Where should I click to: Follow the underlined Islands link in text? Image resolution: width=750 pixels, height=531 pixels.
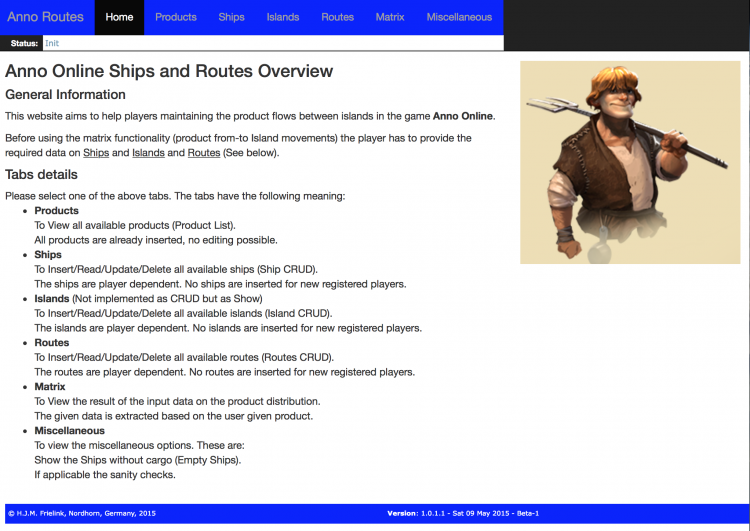[148, 153]
